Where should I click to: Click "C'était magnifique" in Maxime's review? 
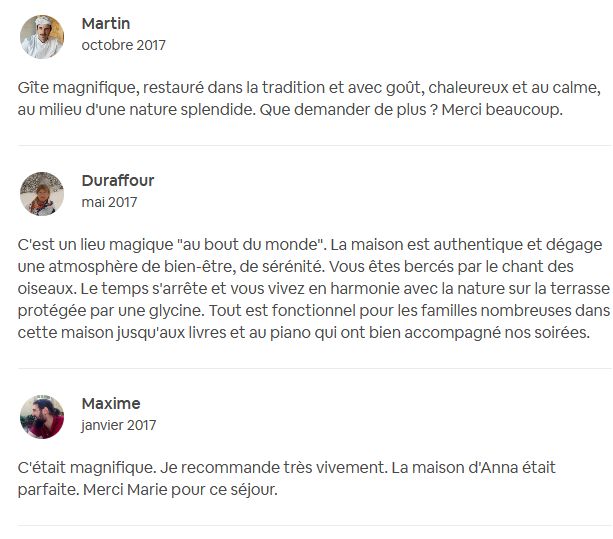84,467
